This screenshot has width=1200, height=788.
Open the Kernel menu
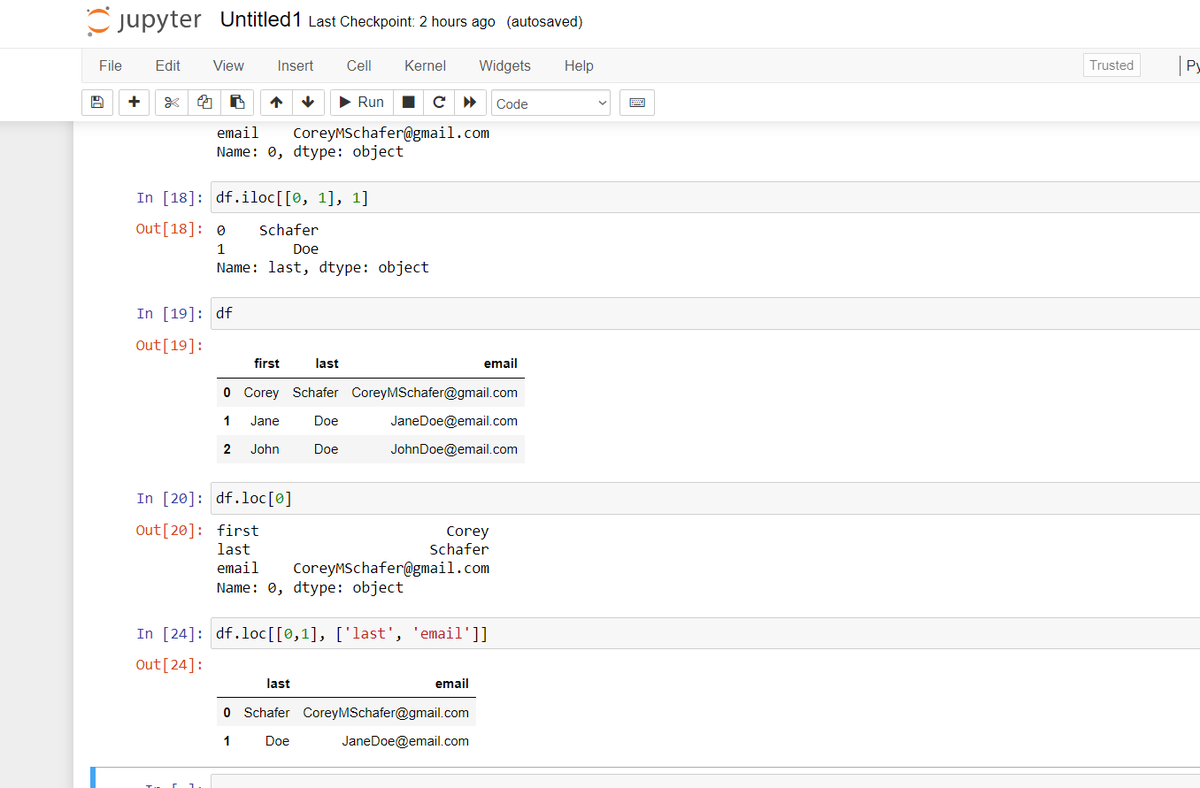coord(425,65)
